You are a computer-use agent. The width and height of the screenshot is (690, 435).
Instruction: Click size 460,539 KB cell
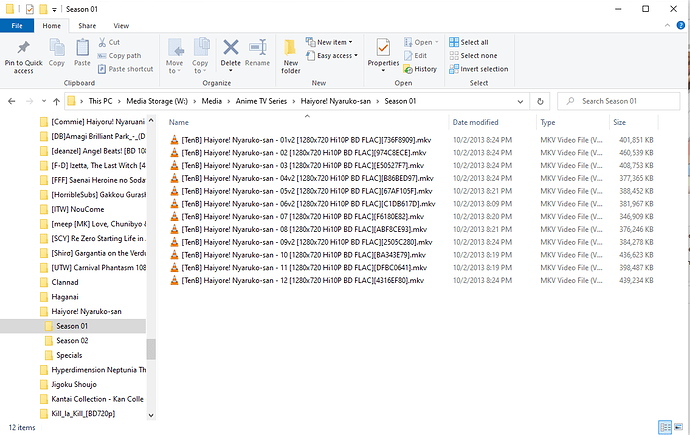tap(636, 153)
